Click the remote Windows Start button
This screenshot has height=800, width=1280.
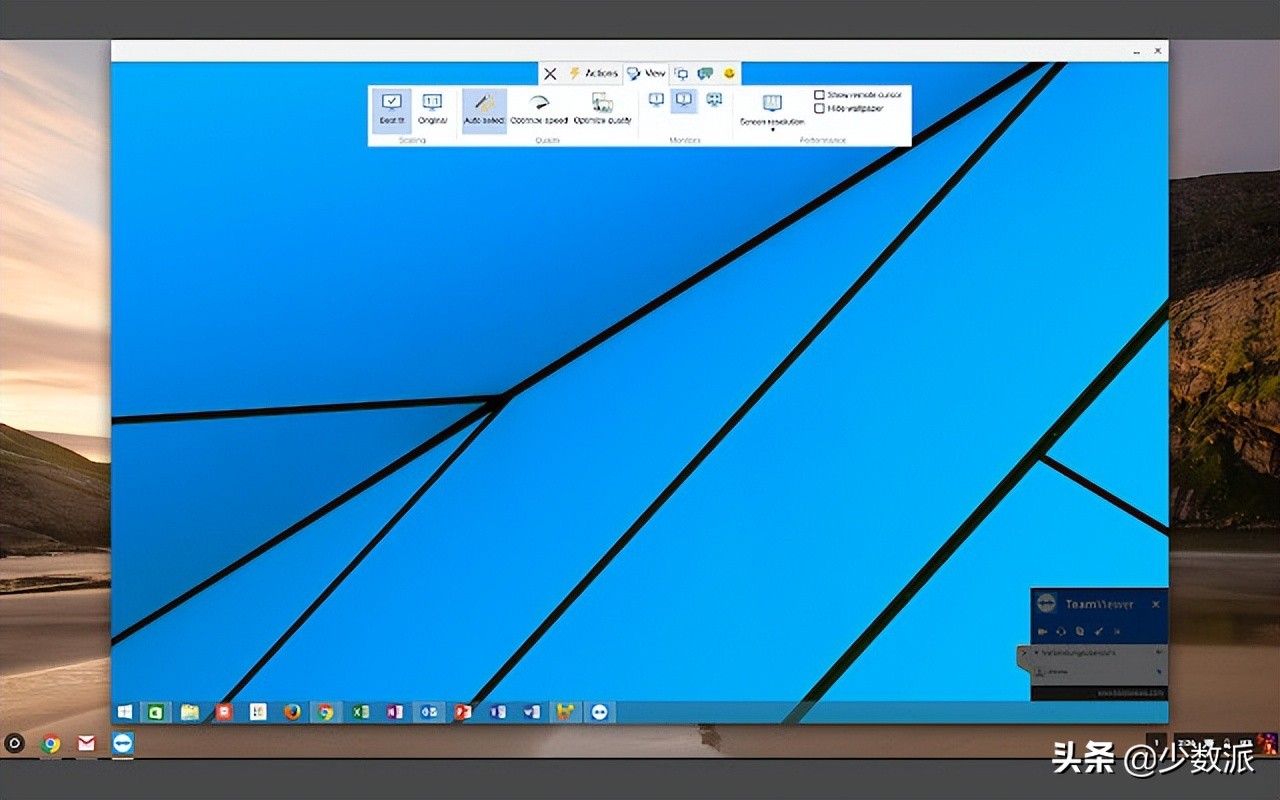coord(125,712)
